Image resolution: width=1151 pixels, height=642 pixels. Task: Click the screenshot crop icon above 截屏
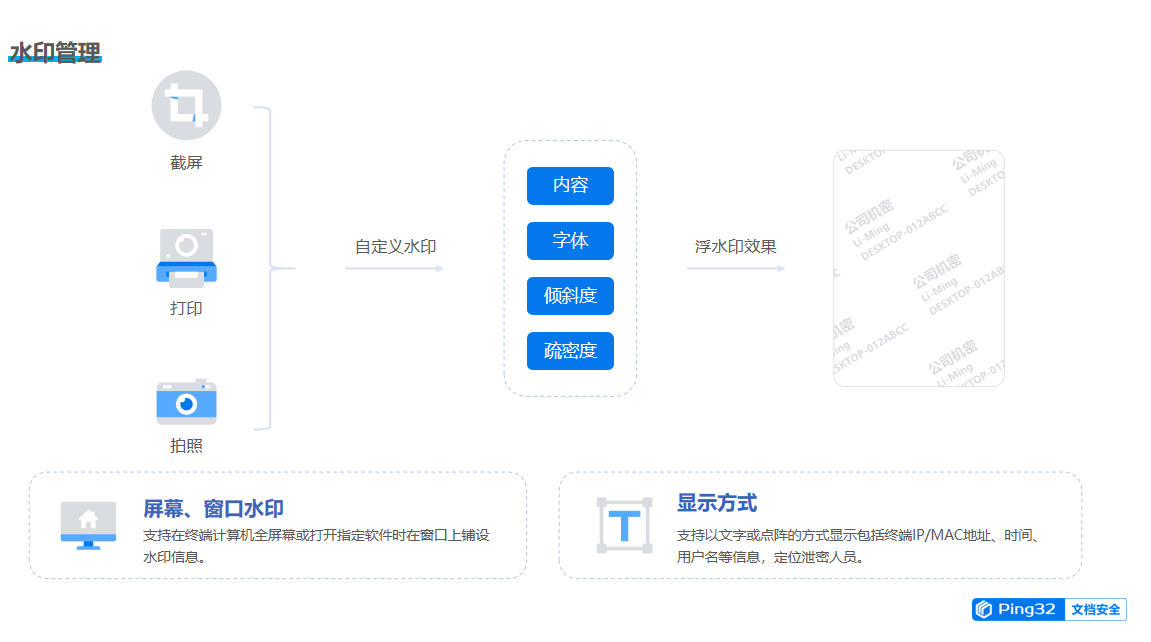[186, 105]
